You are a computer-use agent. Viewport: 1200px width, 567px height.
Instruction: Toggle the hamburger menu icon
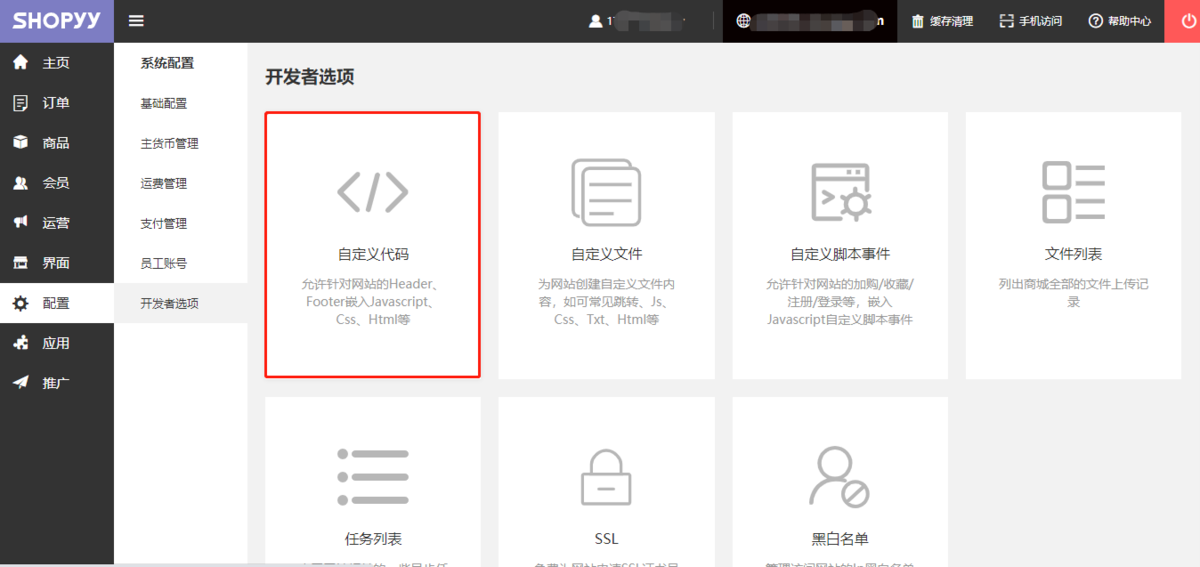[x=136, y=21]
